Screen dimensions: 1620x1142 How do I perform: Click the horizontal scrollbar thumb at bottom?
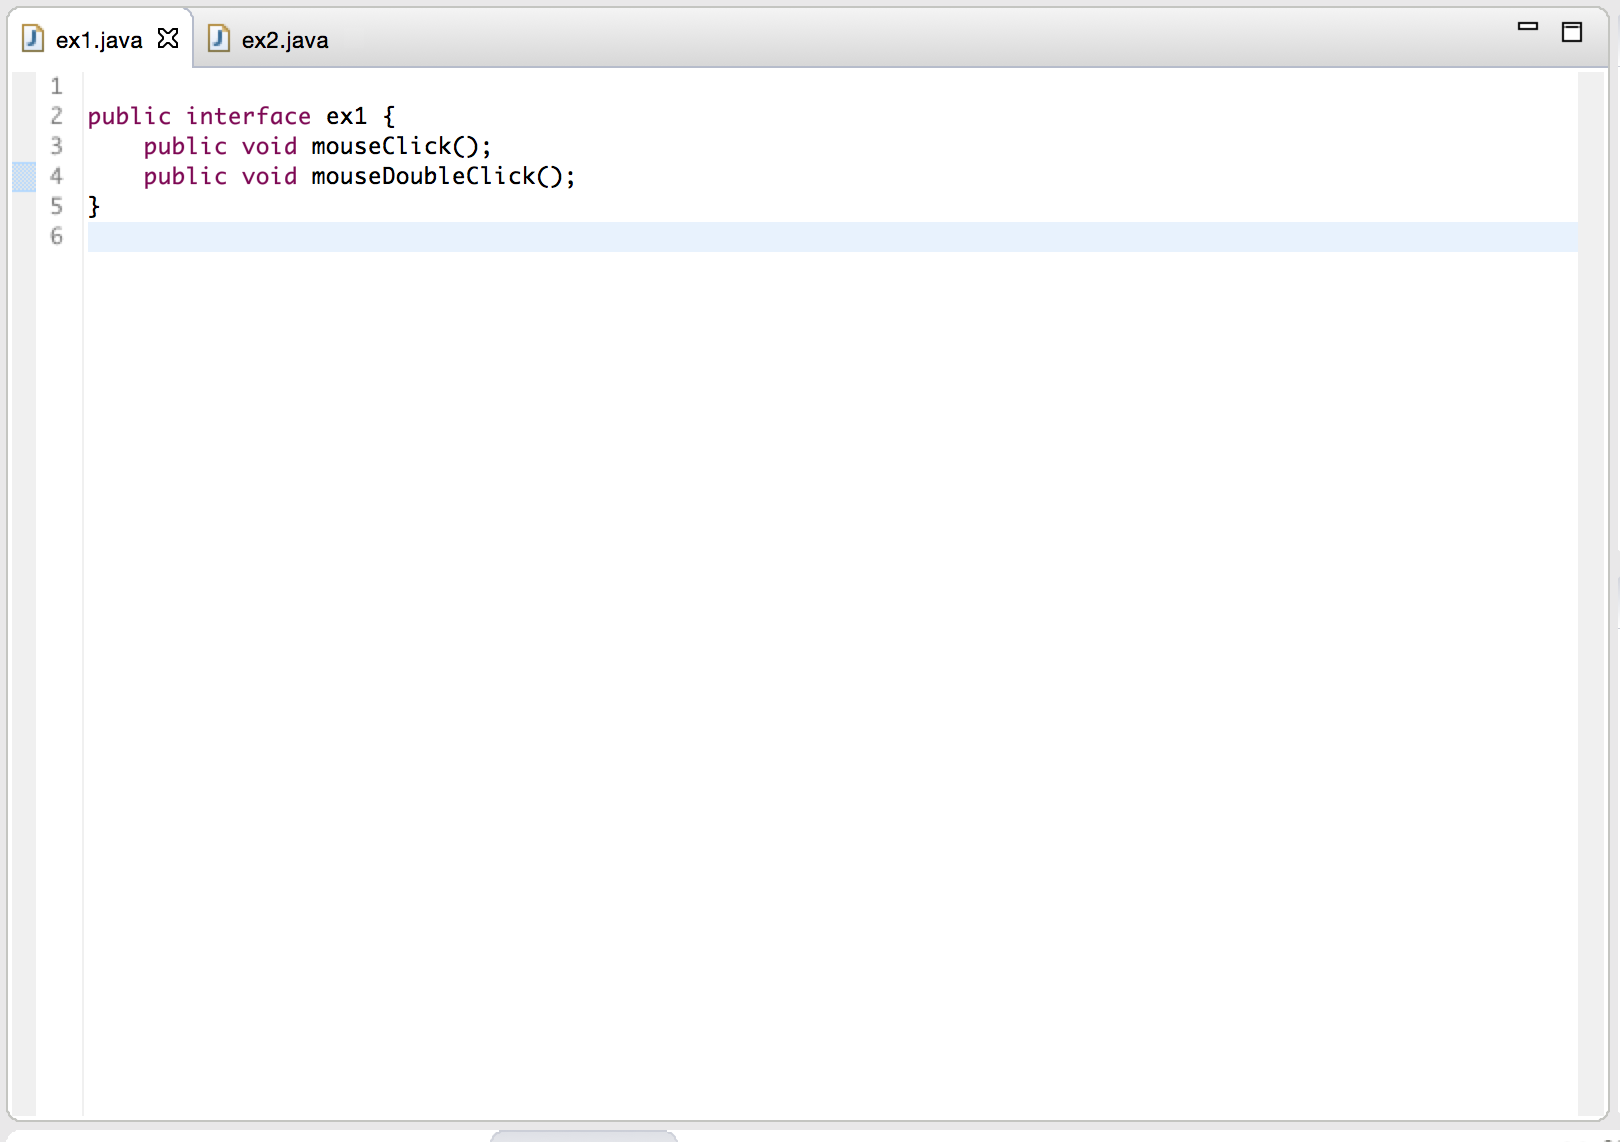click(x=584, y=1136)
